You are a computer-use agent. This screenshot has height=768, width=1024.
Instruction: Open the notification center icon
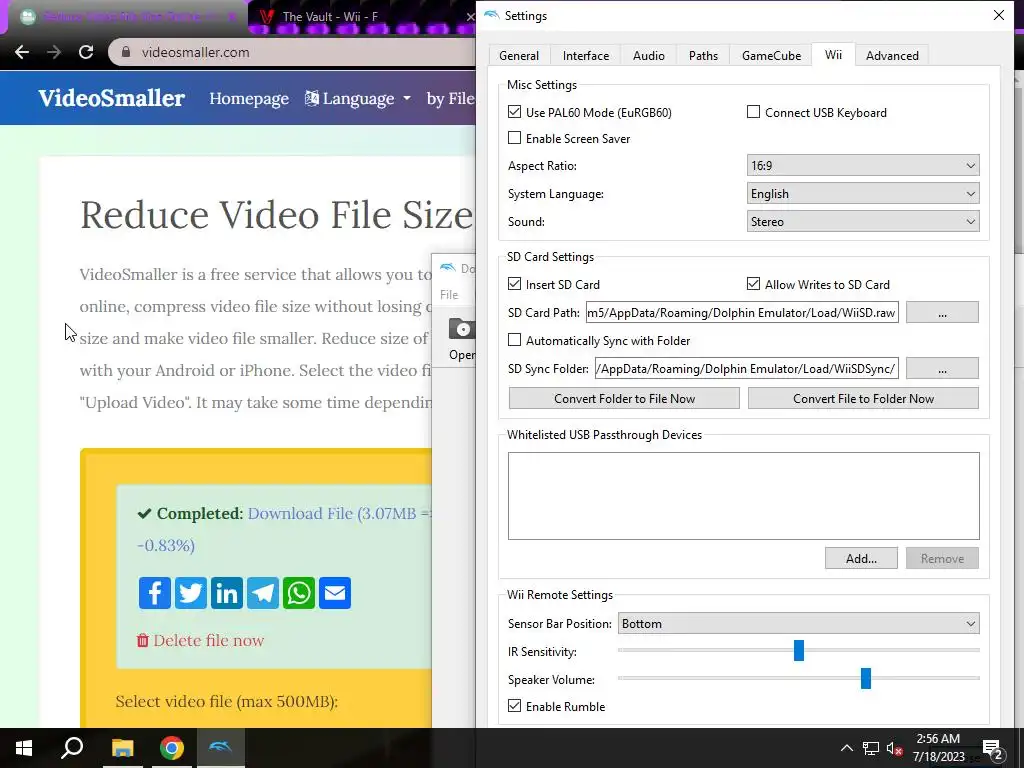click(x=993, y=748)
